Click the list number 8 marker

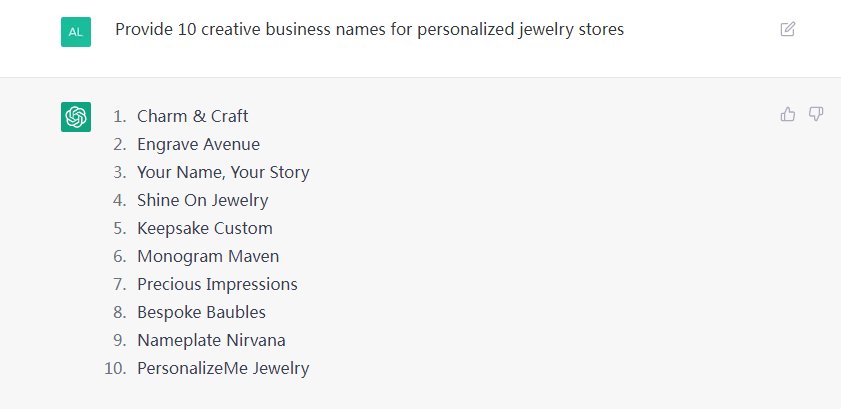click(x=119, y=312)
